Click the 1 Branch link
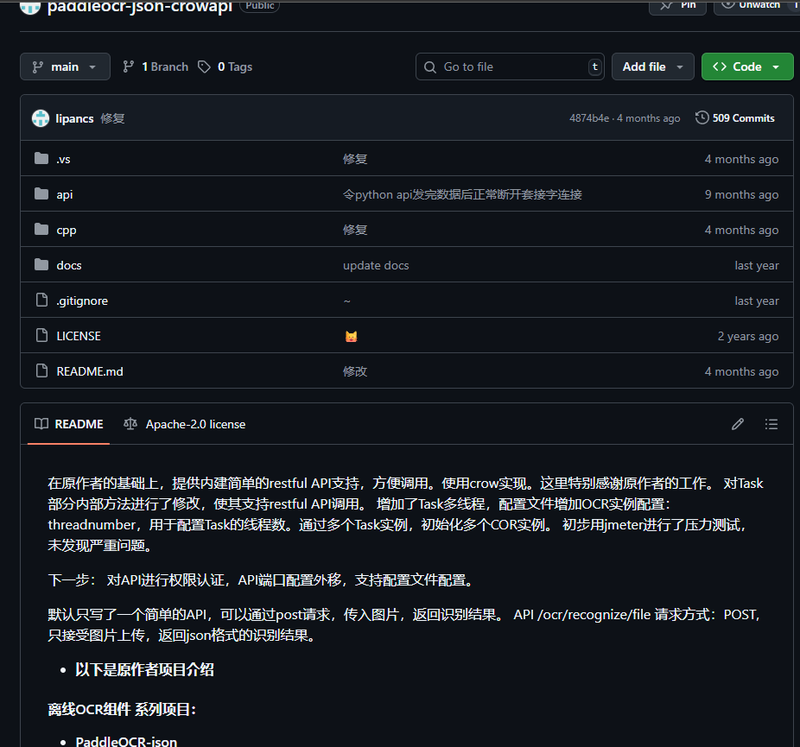 (156, 67)
